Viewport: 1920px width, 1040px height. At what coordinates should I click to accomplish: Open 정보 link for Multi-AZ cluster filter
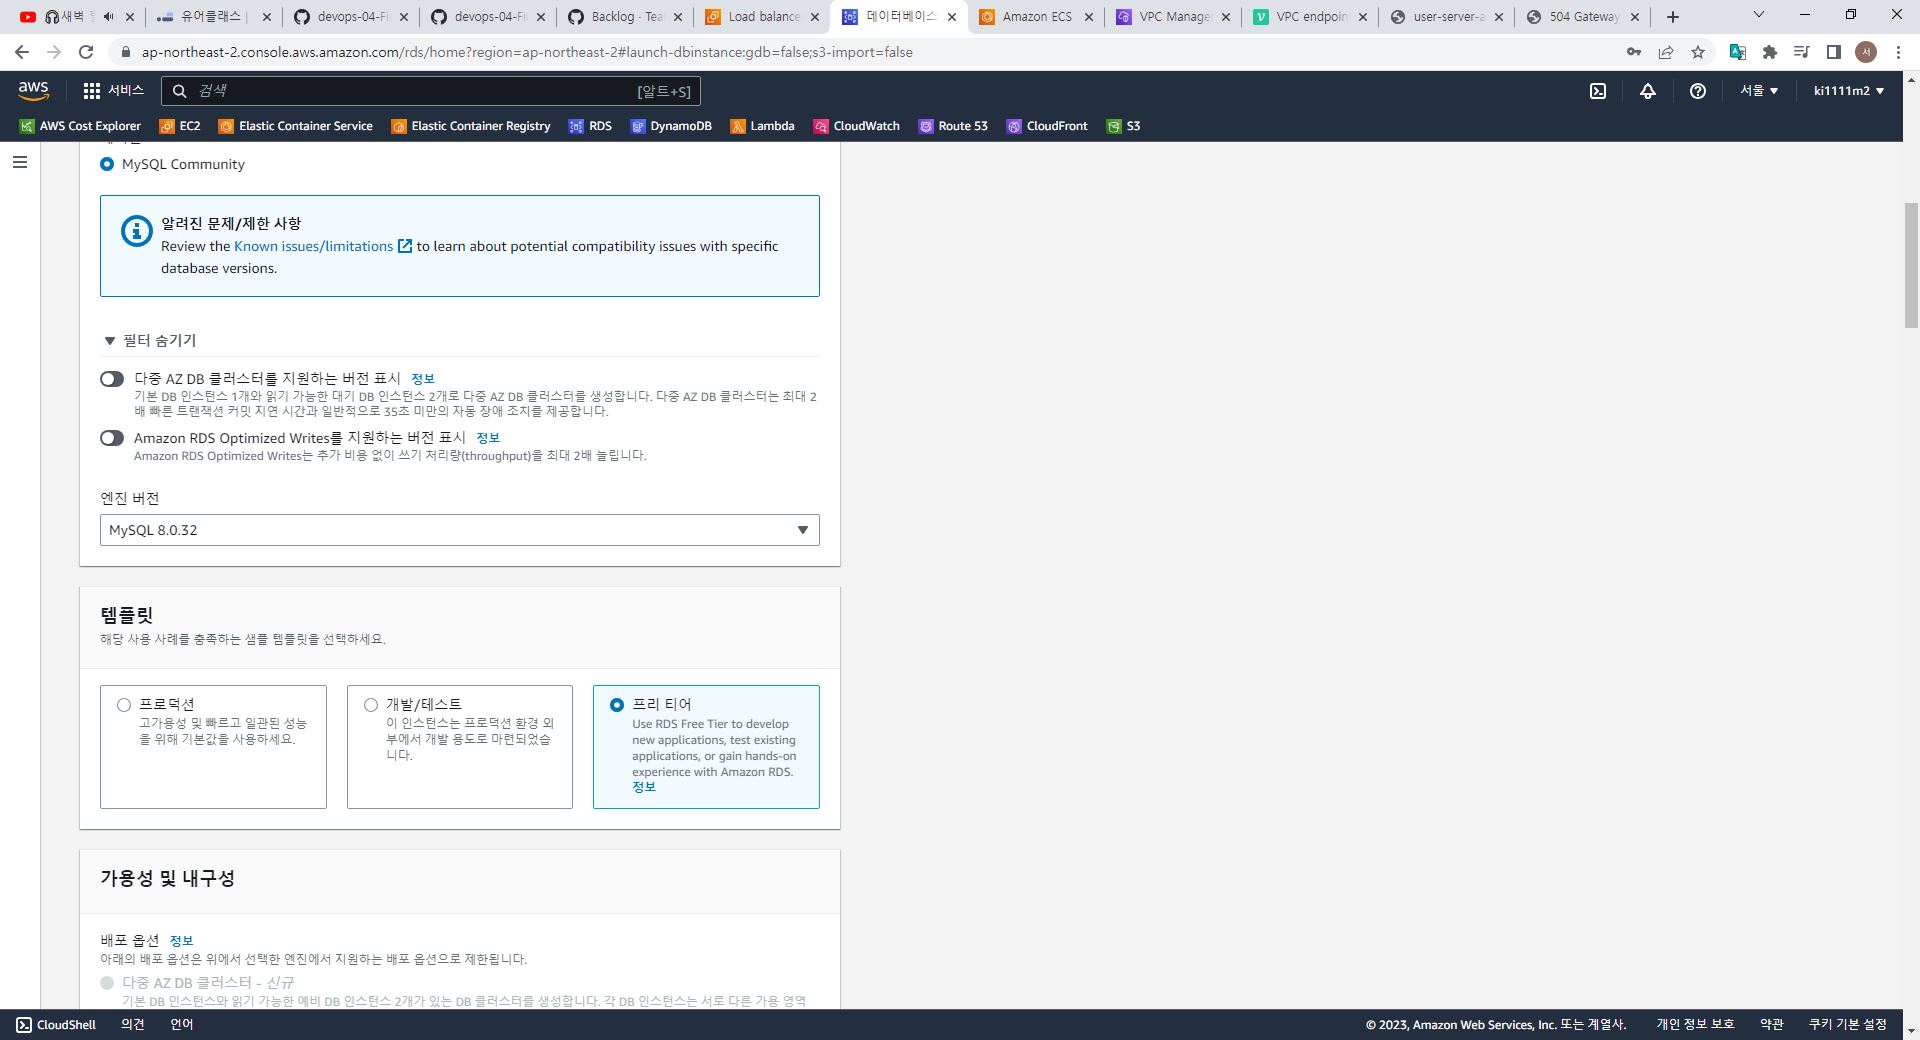click(x=423, y=379)
